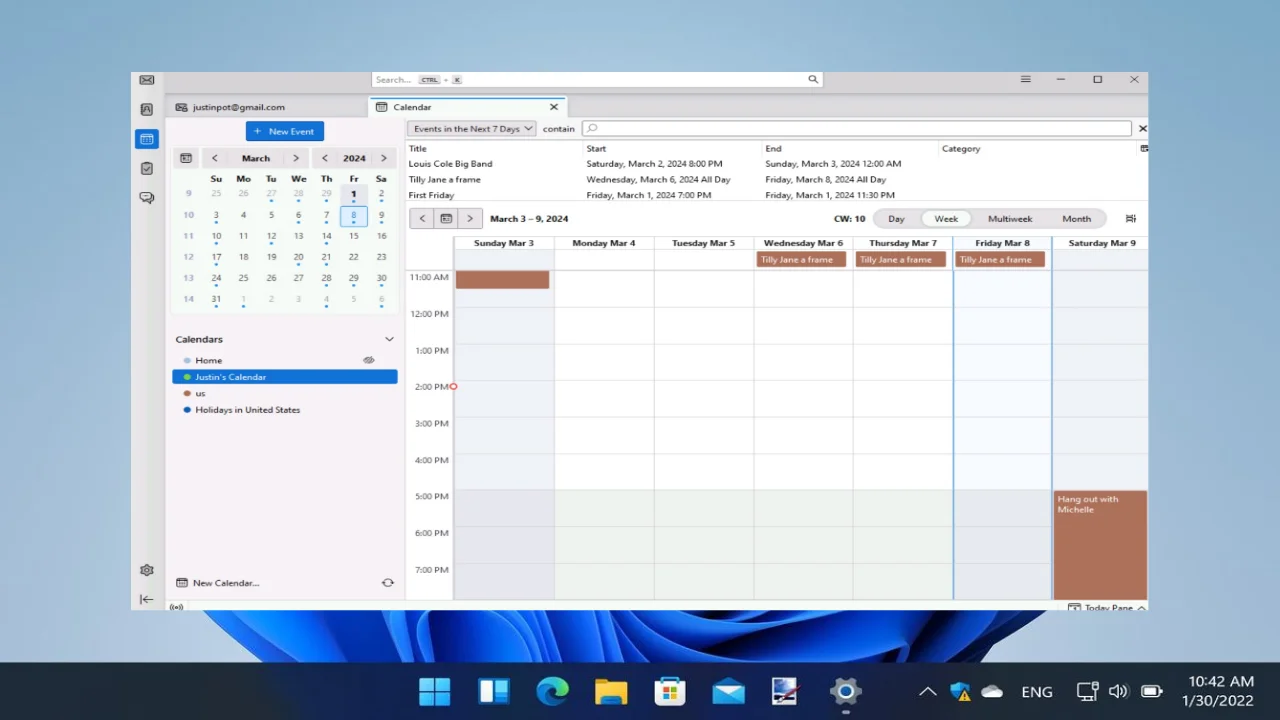Select March 15 in mini calendar
This screenshot has height=720, width=1280.
pyautogui.click(x=353, y=236)
